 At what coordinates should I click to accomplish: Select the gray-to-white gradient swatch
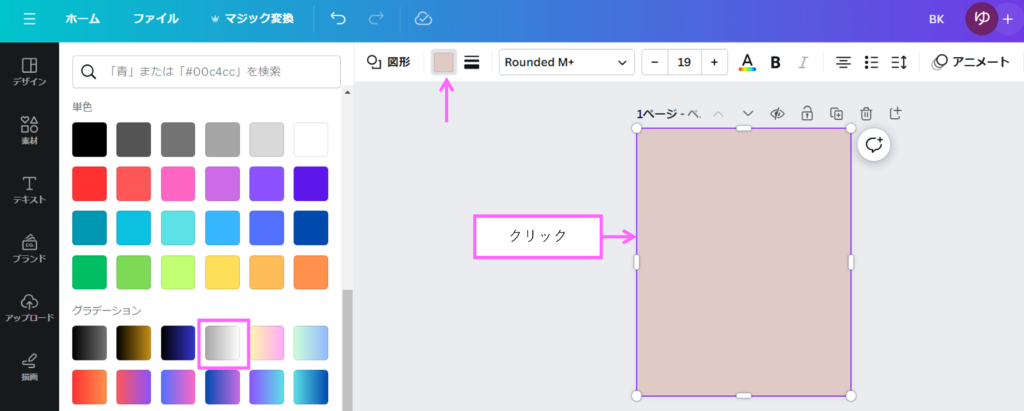(223, 343)
